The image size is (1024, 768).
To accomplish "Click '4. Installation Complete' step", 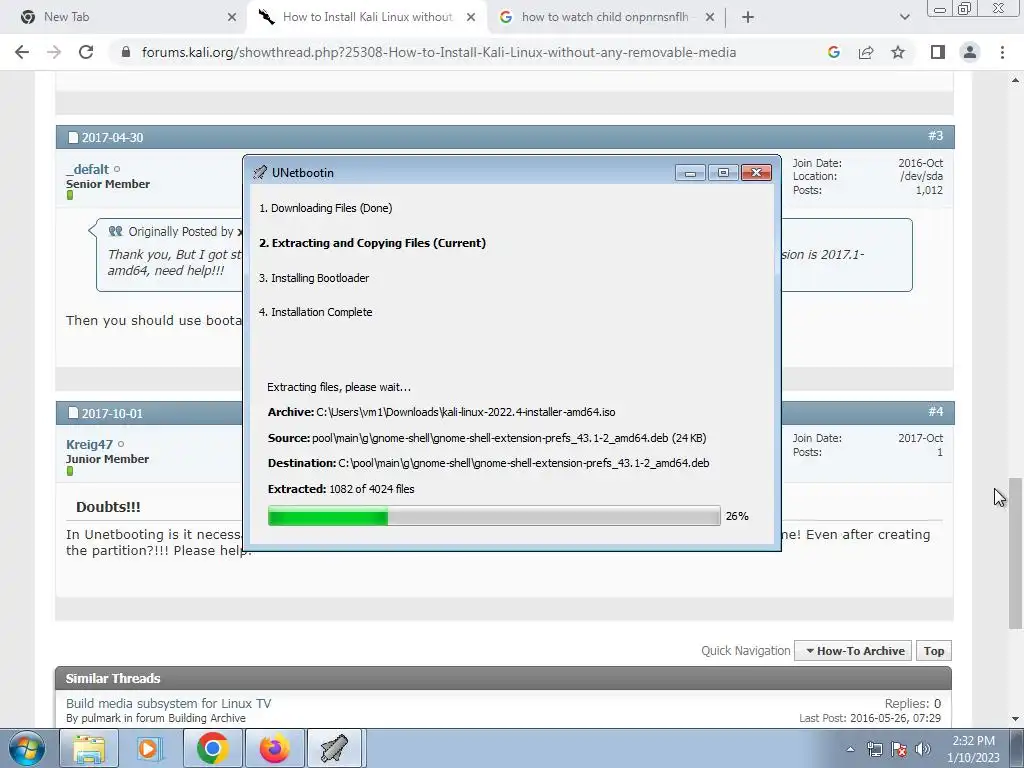I will pyautogui.click(x=315, y=312).
